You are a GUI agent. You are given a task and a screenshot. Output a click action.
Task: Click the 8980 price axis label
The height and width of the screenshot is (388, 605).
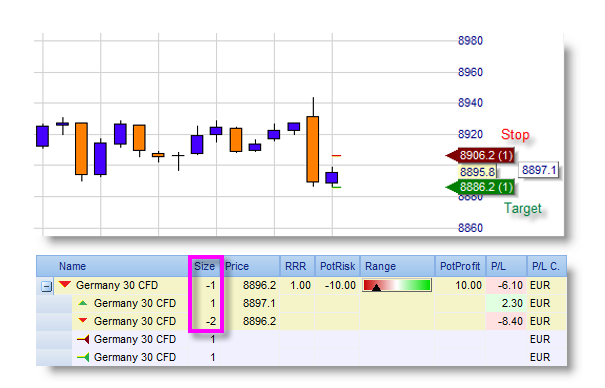click(x=470, y=40)
